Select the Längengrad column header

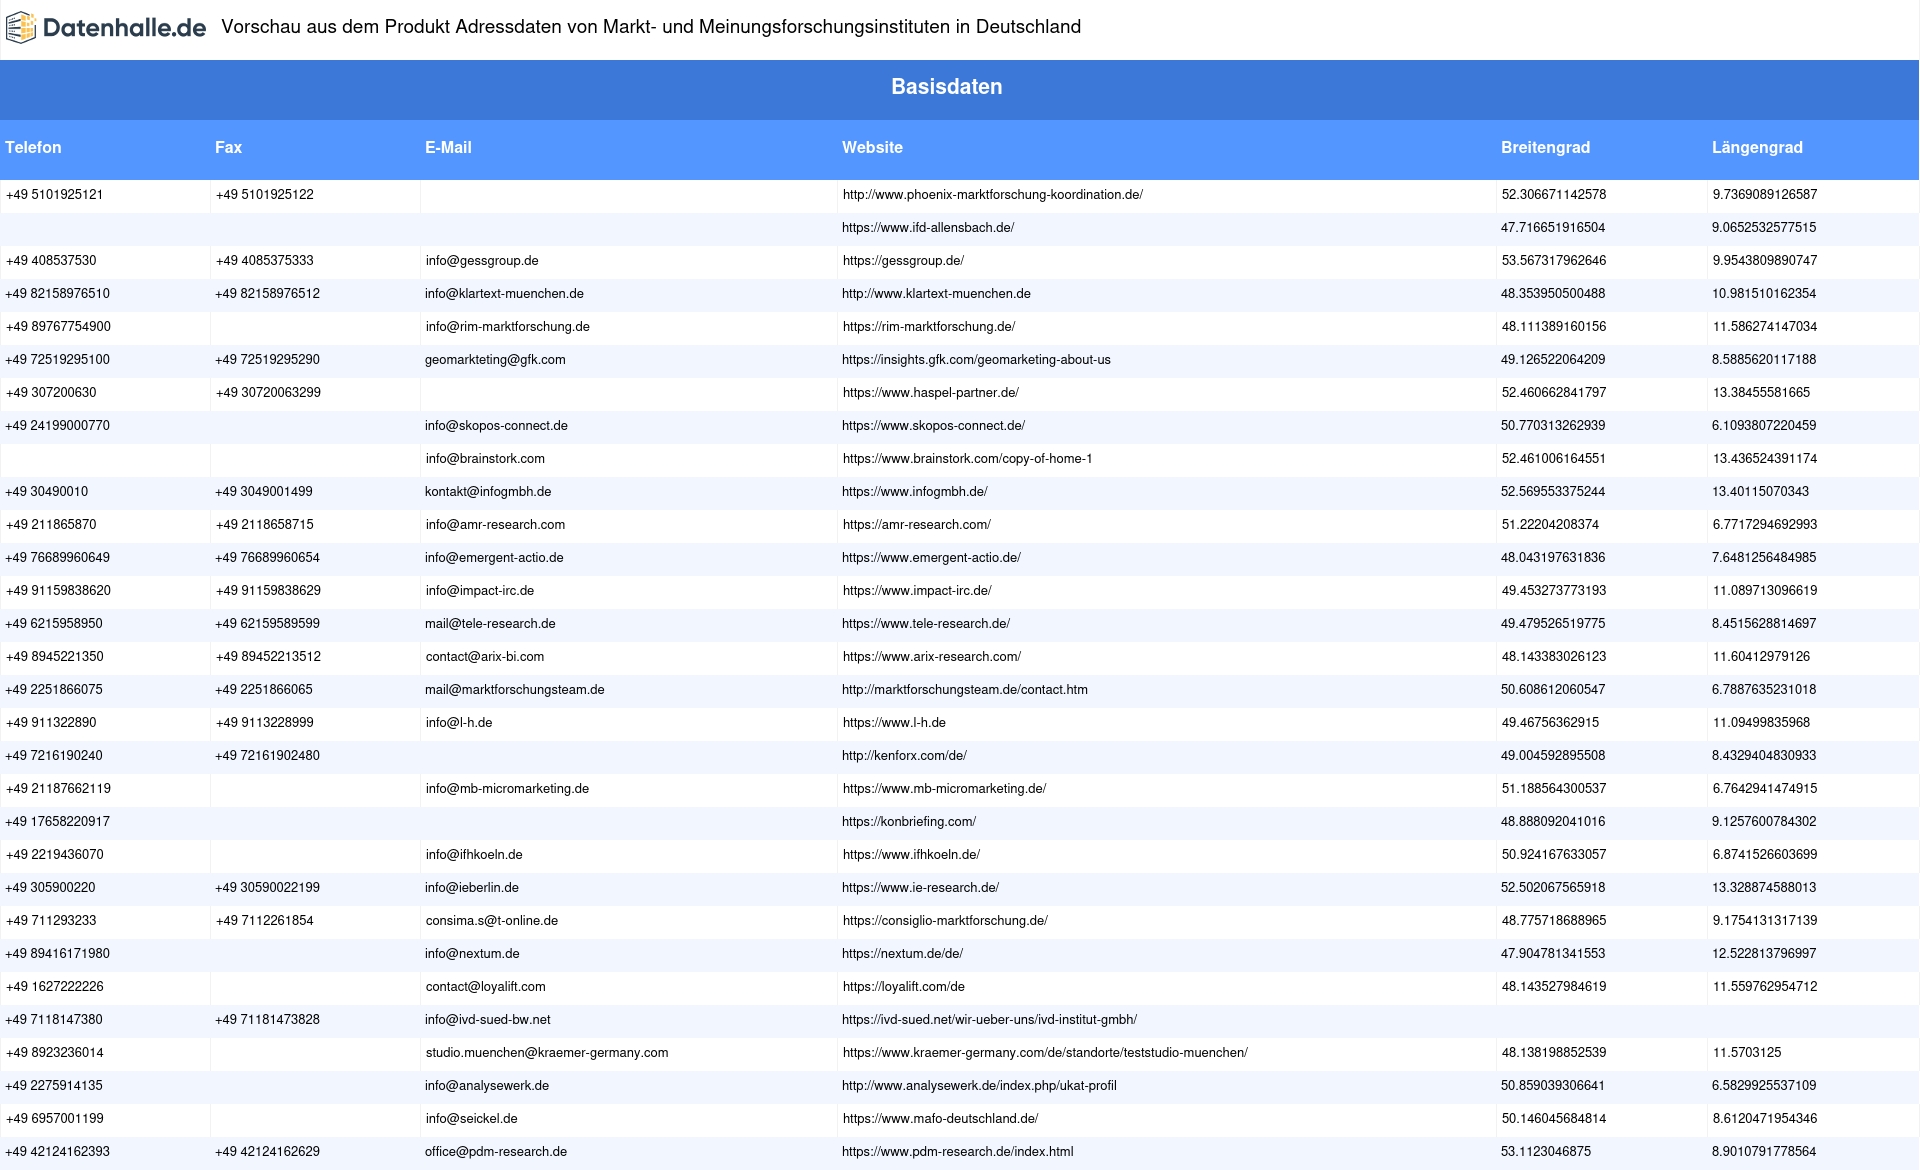[1757, 148]
